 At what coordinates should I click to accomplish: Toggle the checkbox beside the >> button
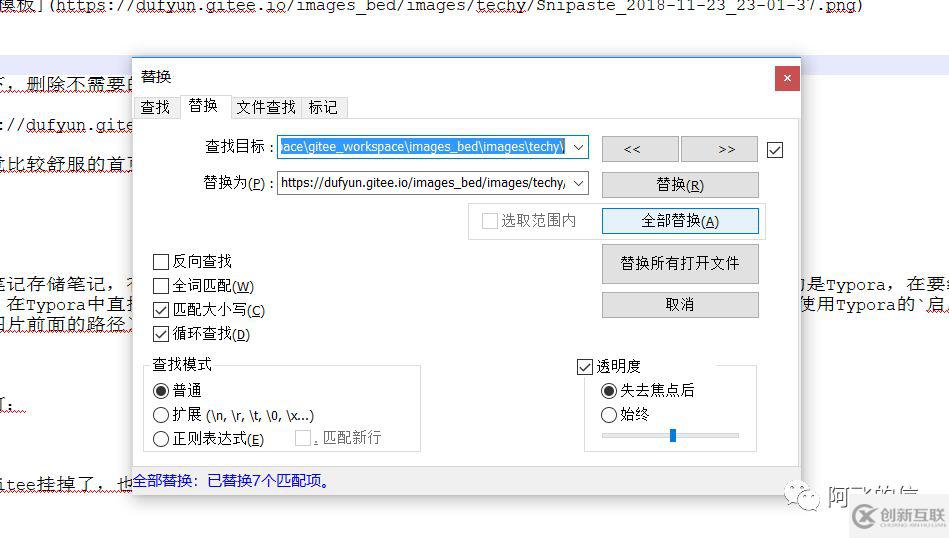[x=775, y=149]
